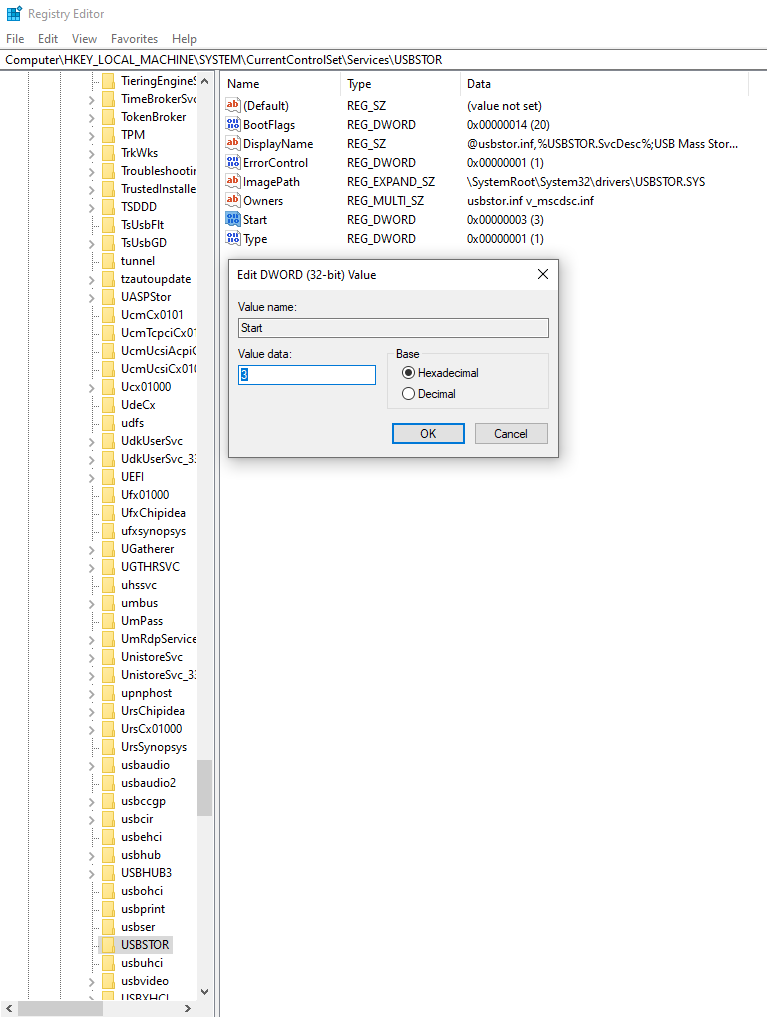Click the tree scroll-down arrow

point(205,991)
